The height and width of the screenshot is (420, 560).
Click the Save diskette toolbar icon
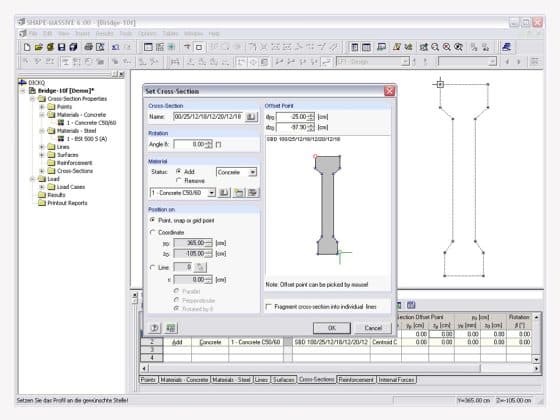point(62,47)
